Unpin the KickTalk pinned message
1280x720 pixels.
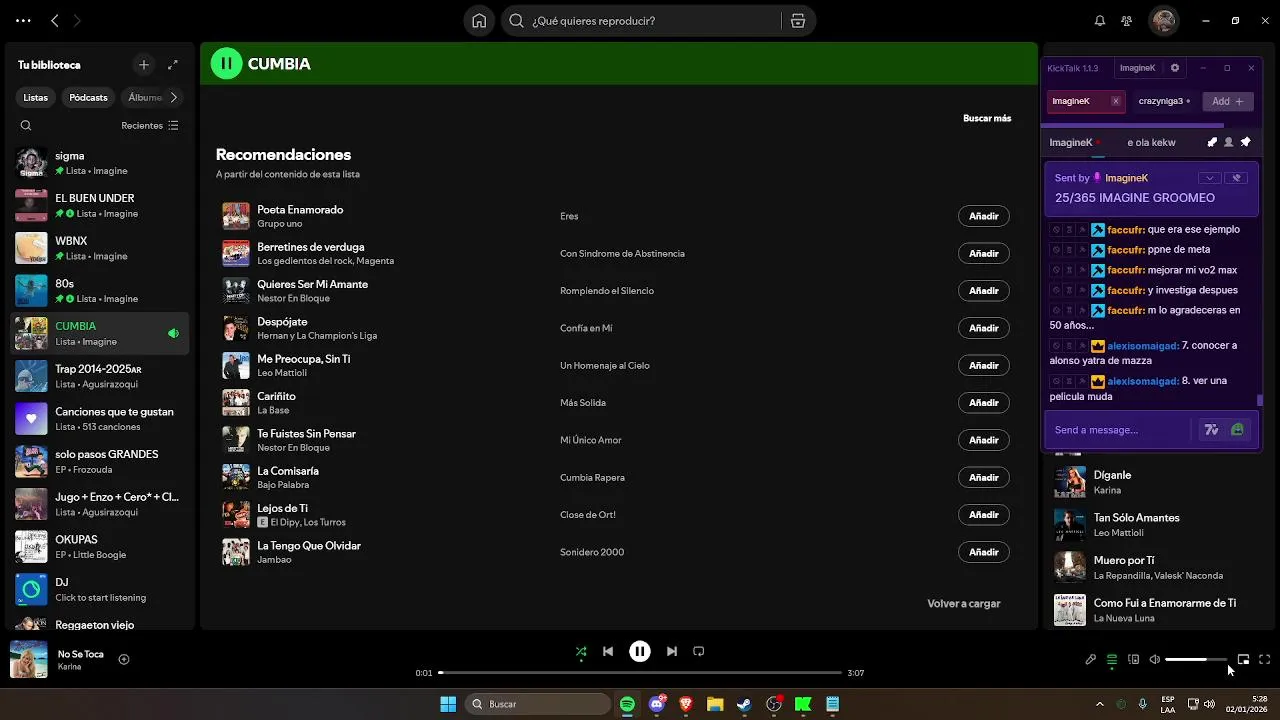click(x=1237, y=178)
